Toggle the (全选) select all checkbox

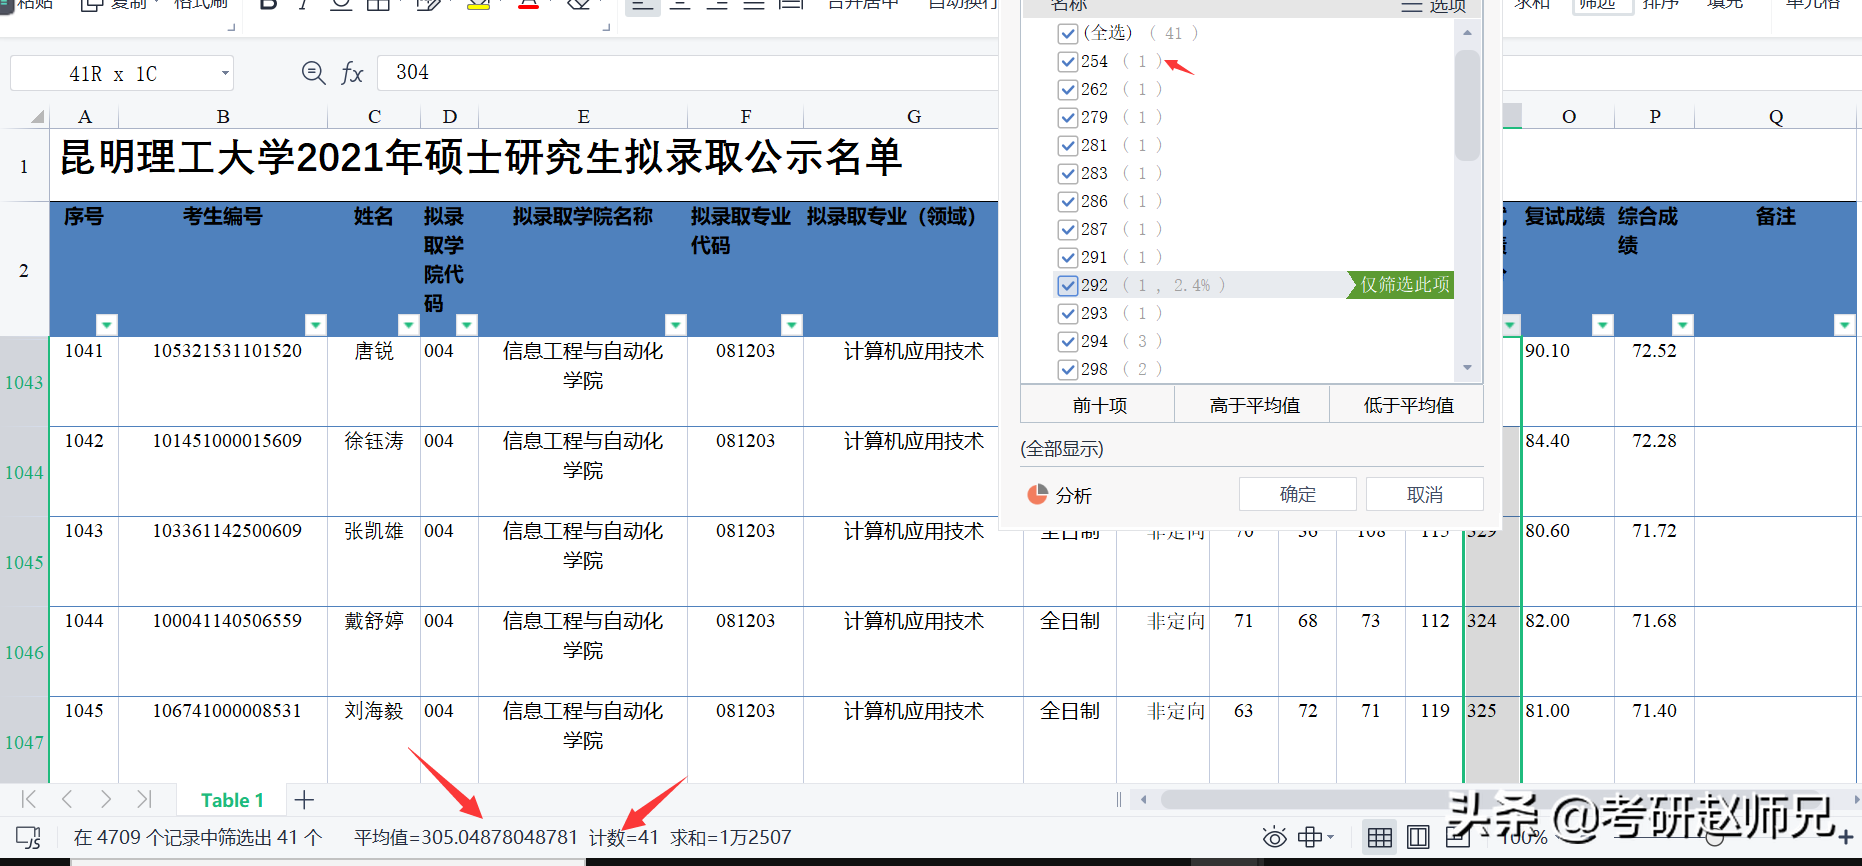(1068, 33)
